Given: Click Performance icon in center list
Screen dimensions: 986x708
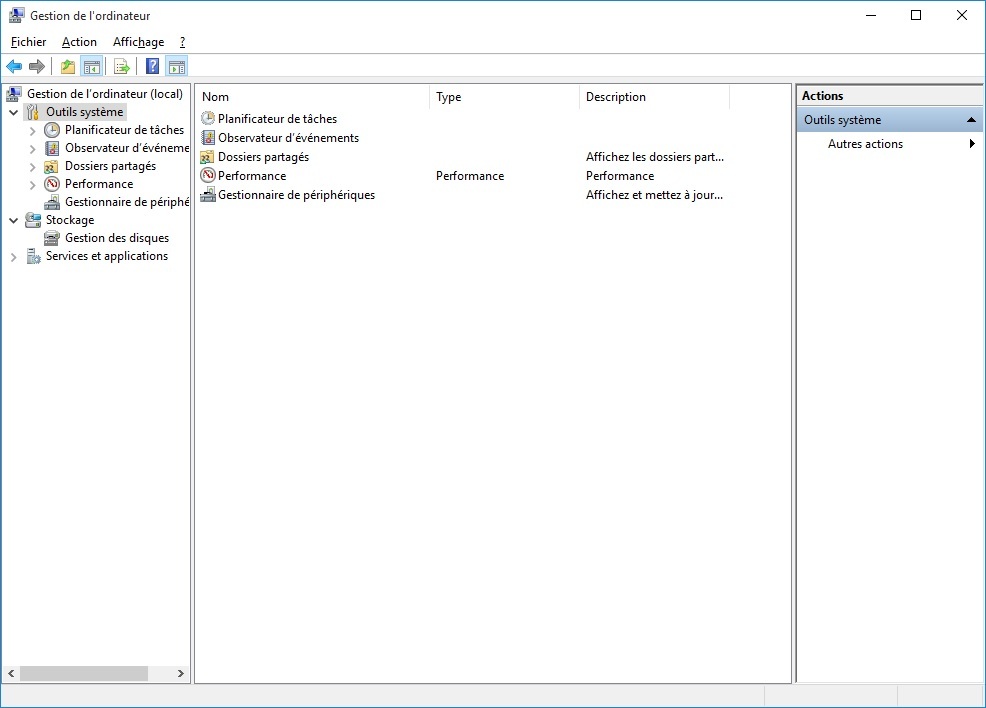Looking at the screenshot, I should tap(208, 175).
